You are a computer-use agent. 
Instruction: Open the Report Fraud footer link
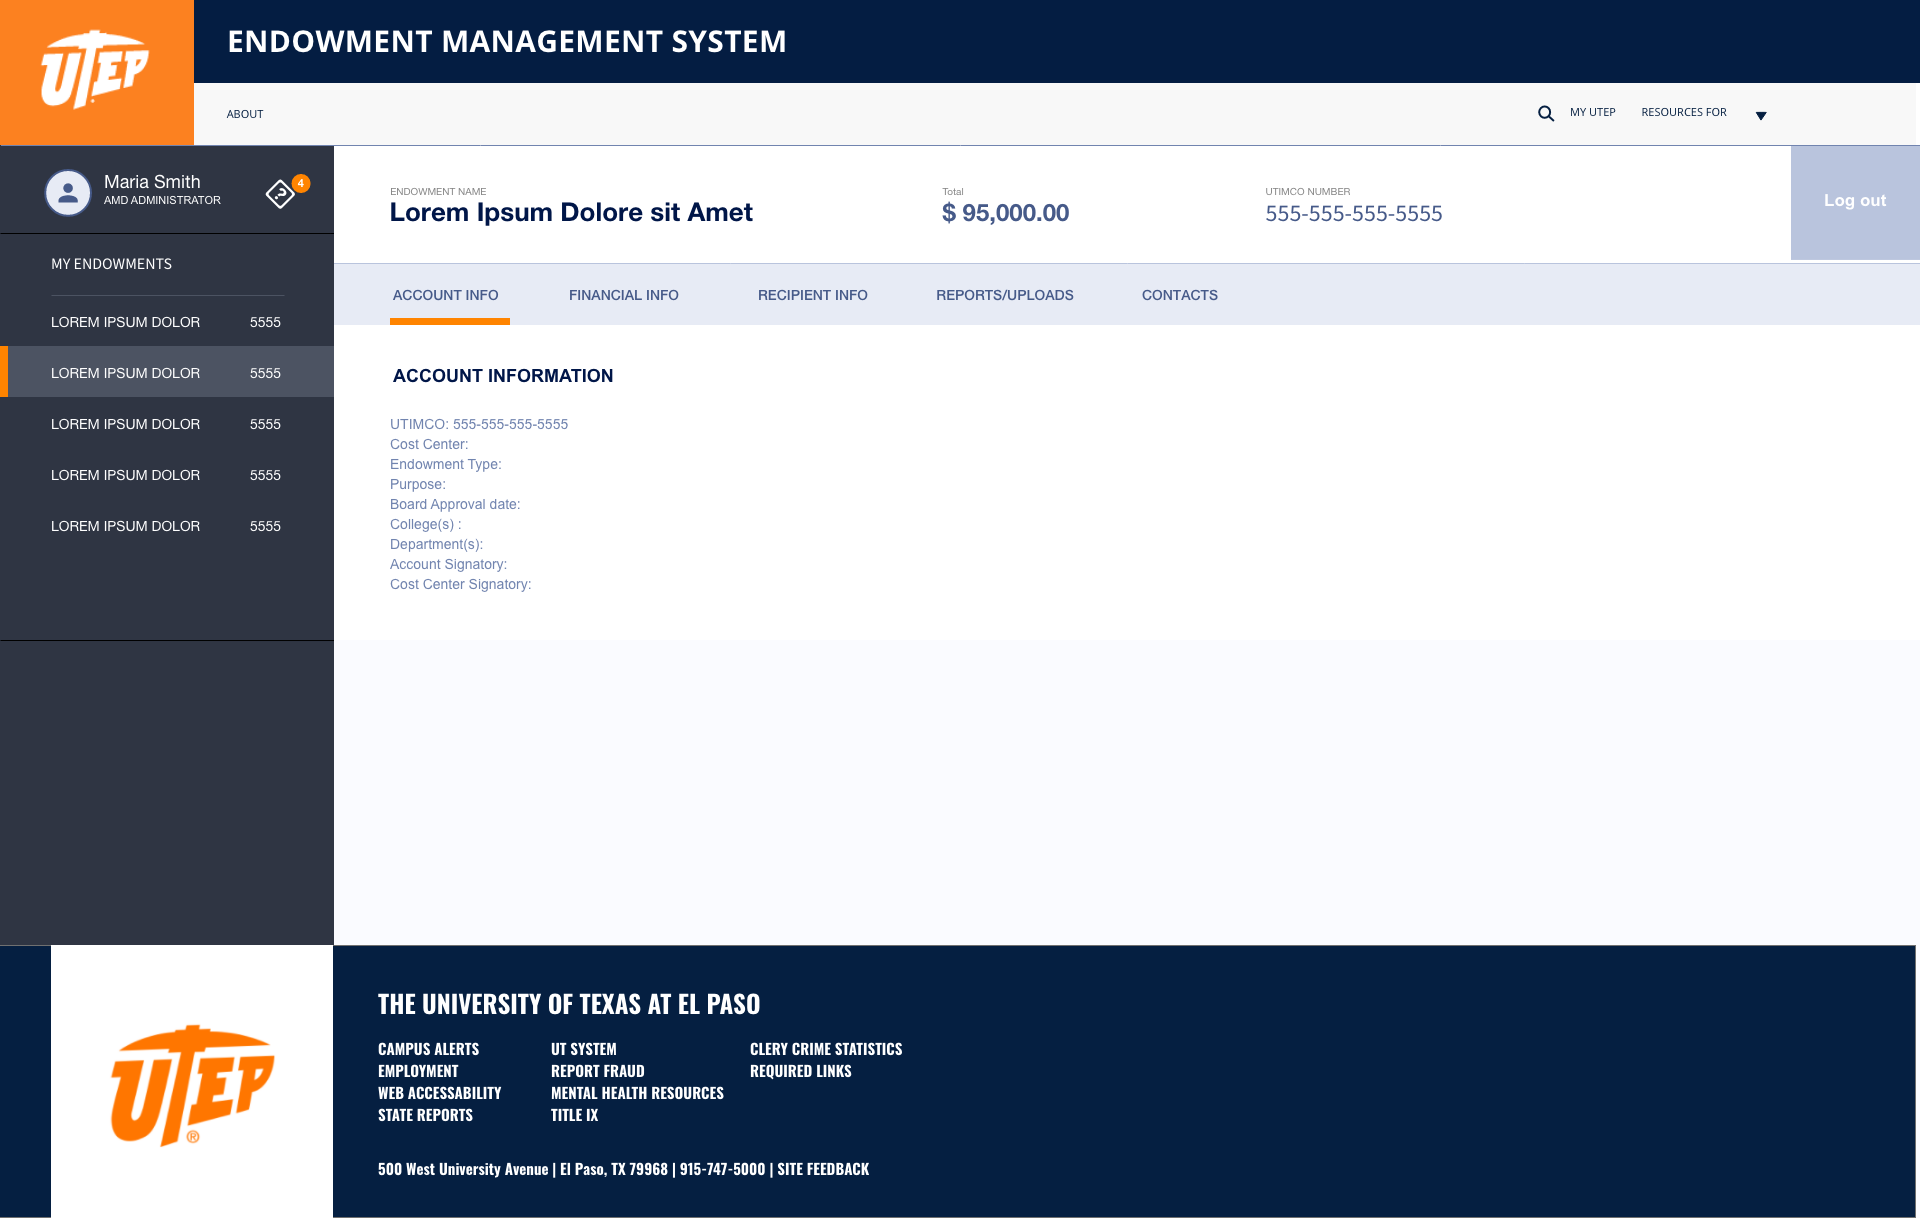pos(598,1071)
